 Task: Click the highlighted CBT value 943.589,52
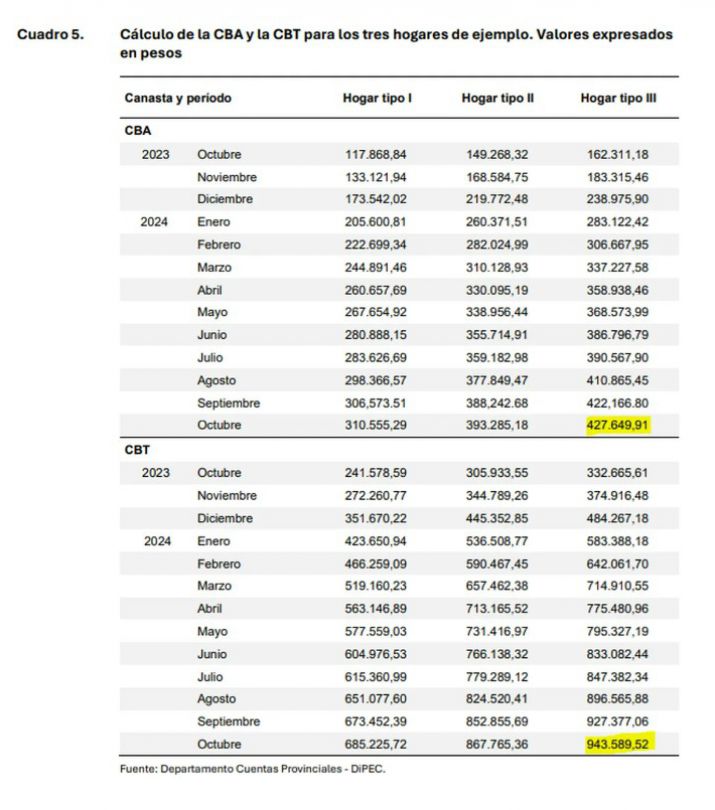[617, 744]
